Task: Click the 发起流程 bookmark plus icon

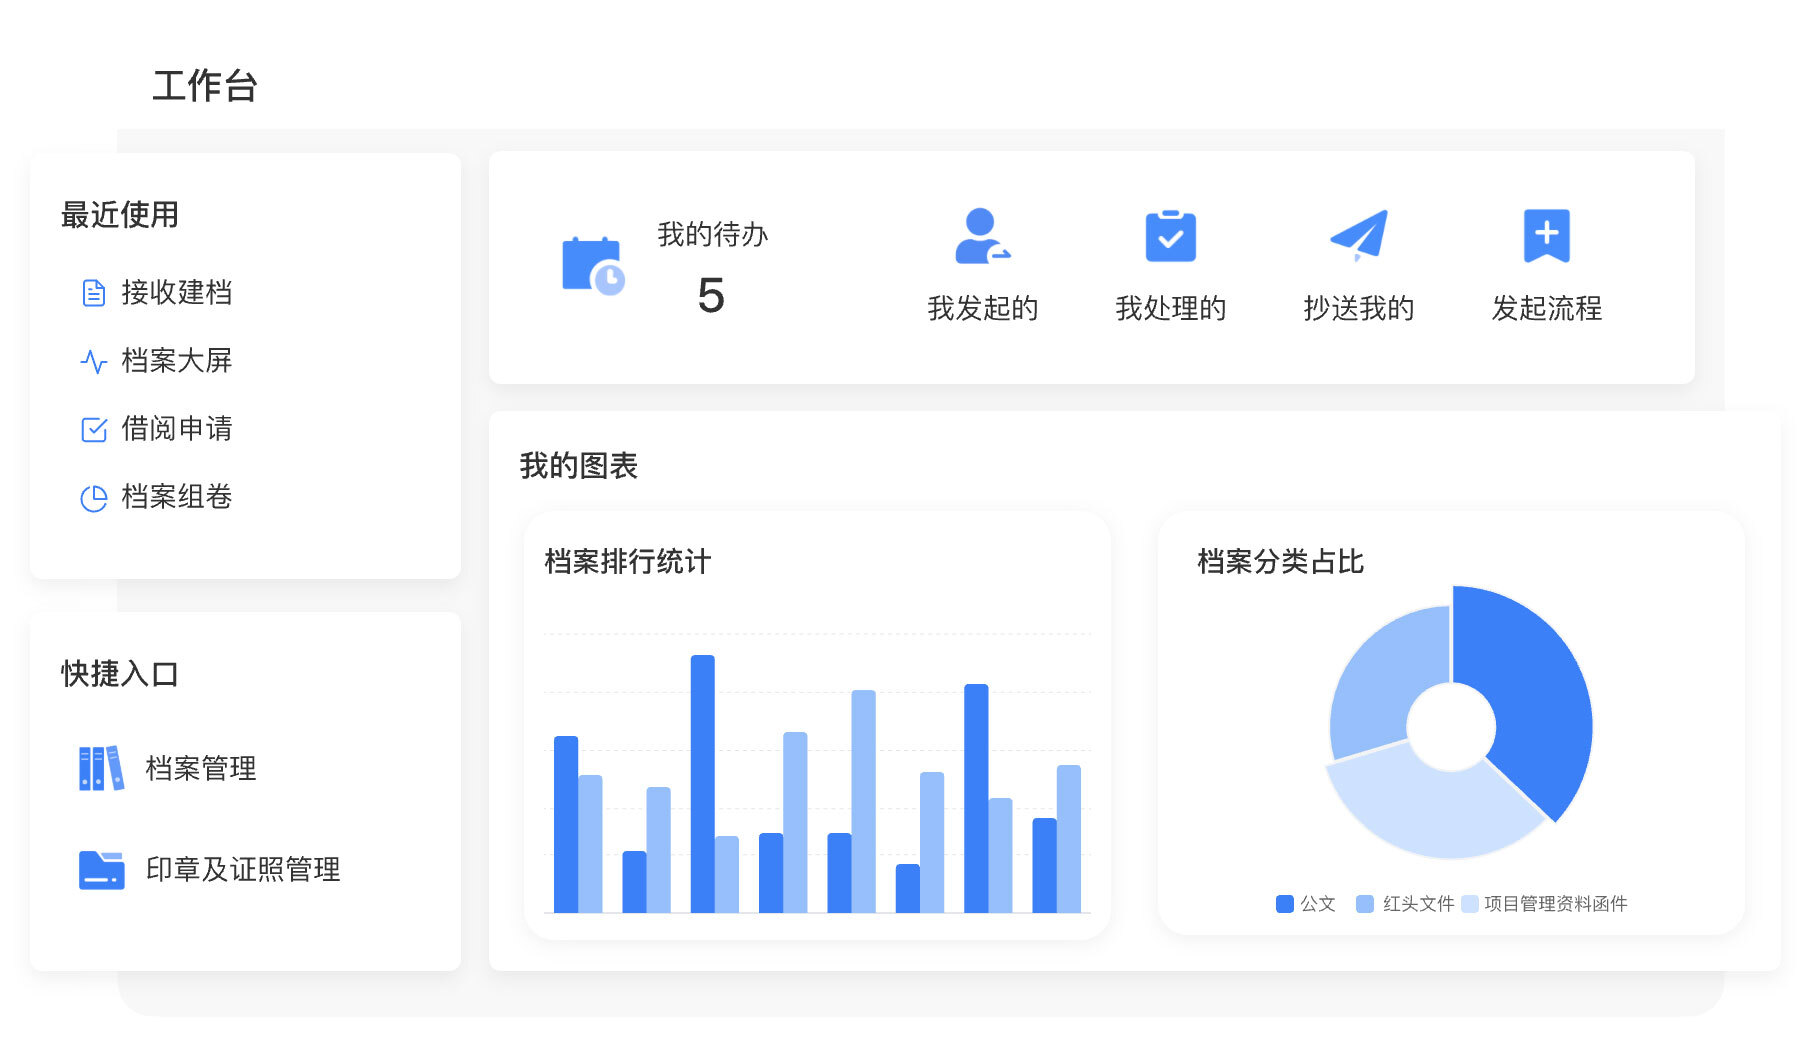Action: 1546,236
